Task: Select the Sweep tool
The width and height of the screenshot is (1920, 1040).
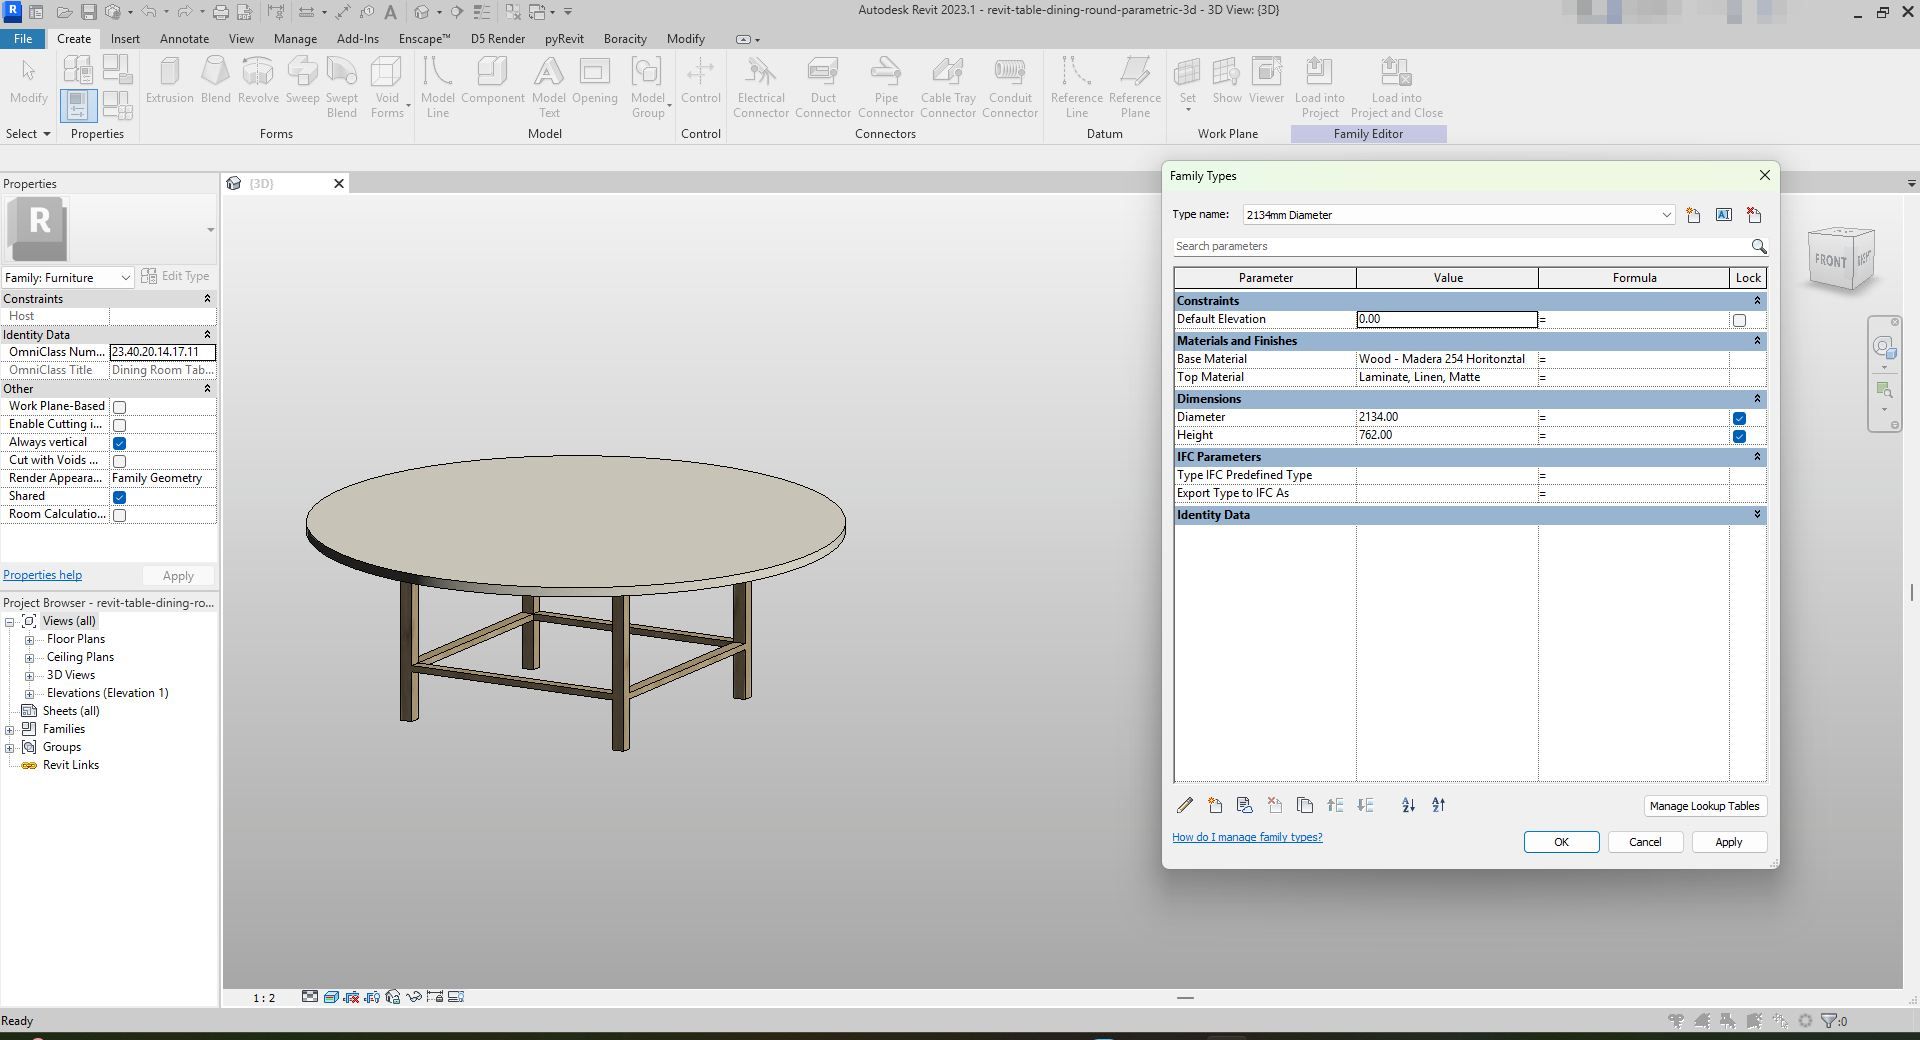Action: click(x=302, y=80)
